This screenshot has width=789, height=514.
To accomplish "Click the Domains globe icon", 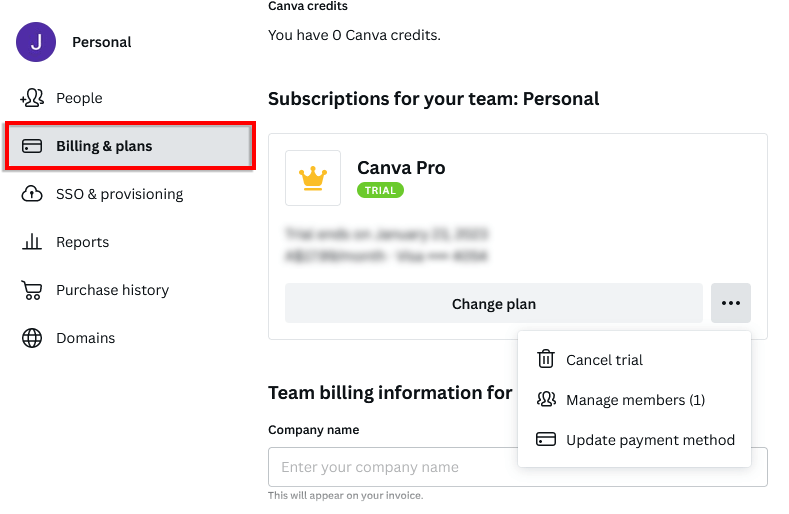I will [32, 338].
